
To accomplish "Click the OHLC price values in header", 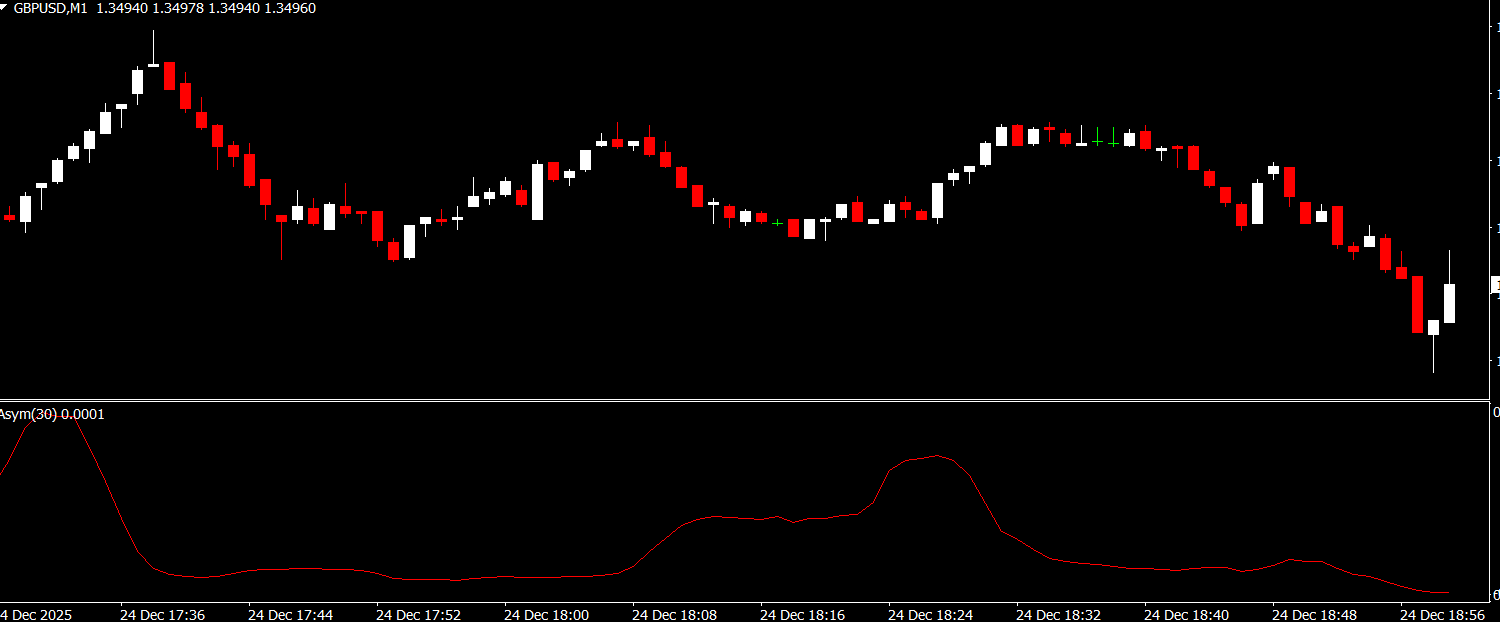I will click(206, 8).
